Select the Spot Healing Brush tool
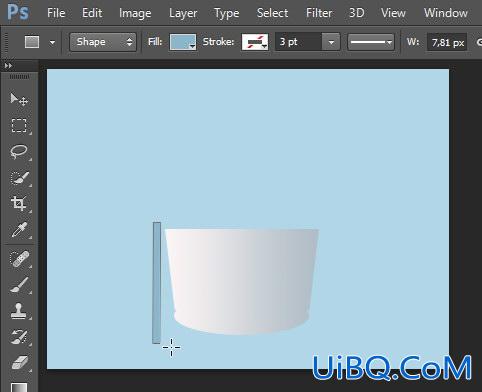Image resolution: width=482 pixels, height=392 pixels. pos(19,259)
